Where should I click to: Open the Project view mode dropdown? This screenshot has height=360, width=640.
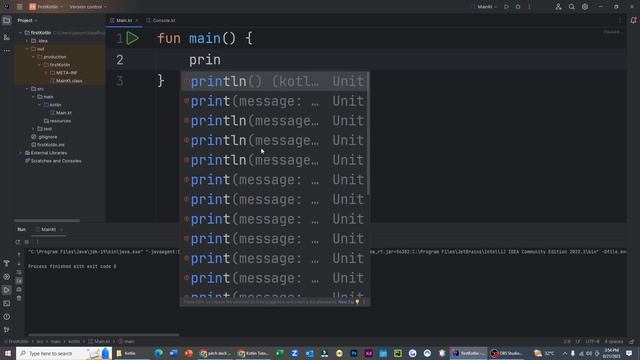coord(27,20)
